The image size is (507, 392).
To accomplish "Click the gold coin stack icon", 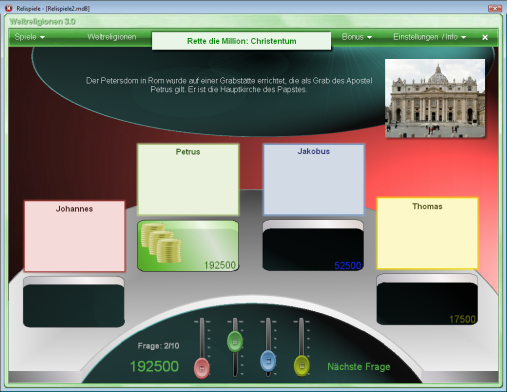I will click(162, 243).
